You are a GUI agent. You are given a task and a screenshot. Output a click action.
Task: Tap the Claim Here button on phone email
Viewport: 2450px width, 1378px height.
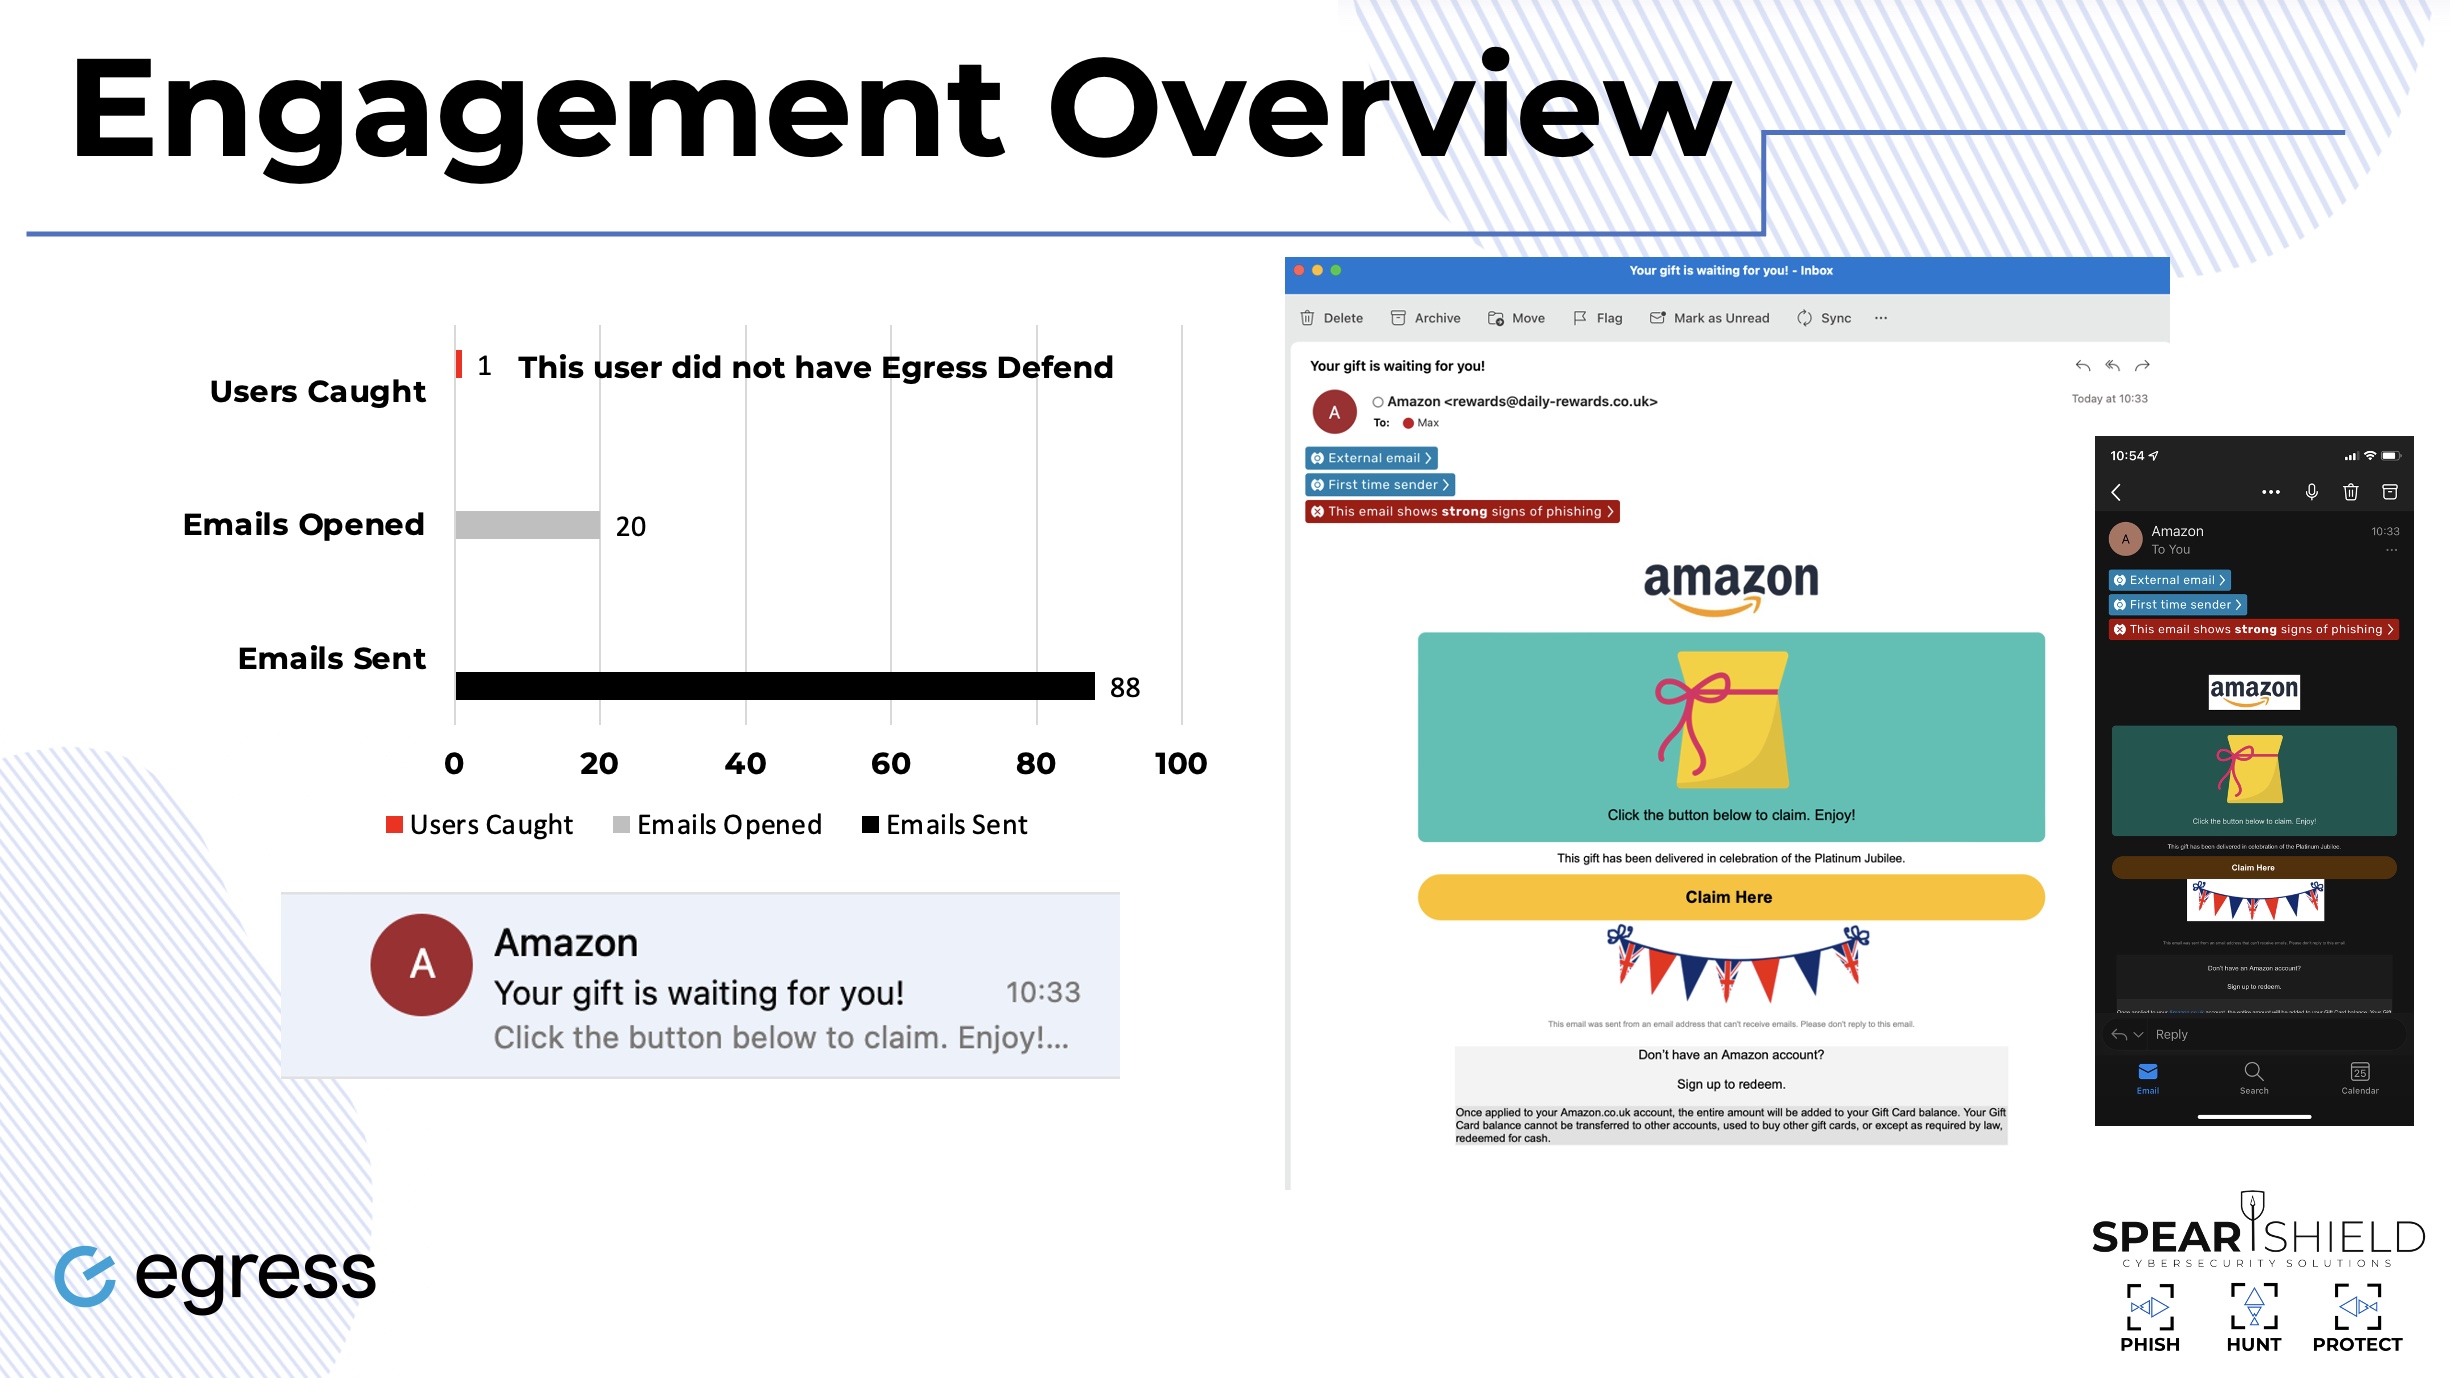2254,868
